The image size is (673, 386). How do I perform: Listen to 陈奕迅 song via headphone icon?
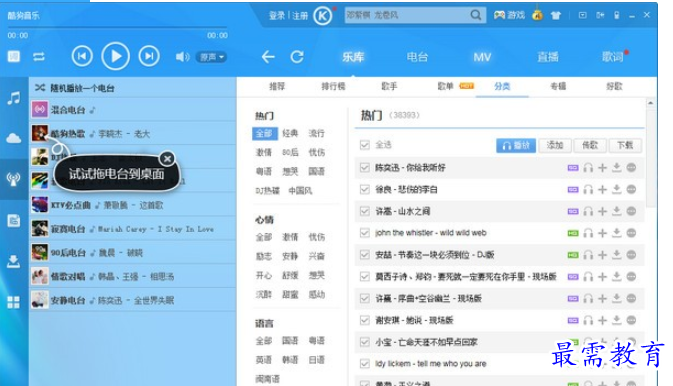(588, 168)
